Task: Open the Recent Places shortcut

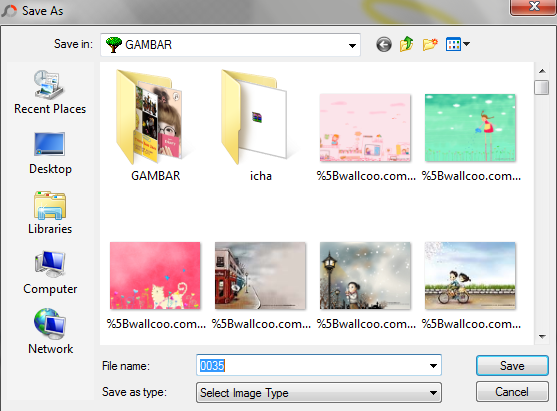Action: [x=50, y=92]
